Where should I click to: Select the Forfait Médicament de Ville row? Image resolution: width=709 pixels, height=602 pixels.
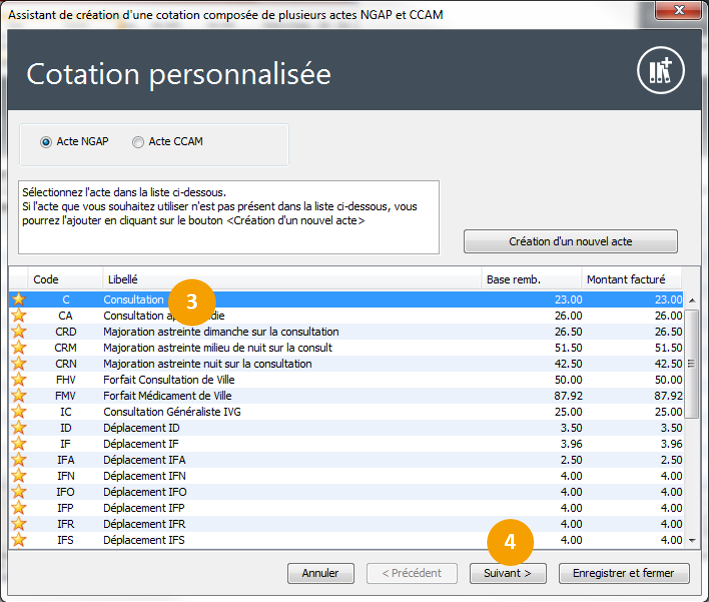coord(290,395)
